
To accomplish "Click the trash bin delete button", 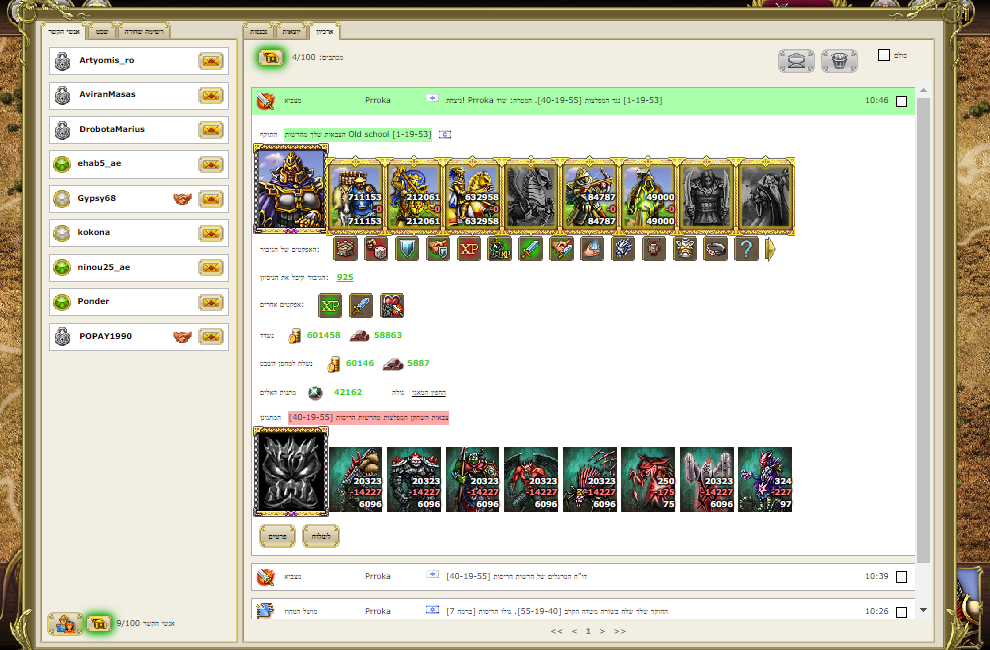I will pos(839,61).
